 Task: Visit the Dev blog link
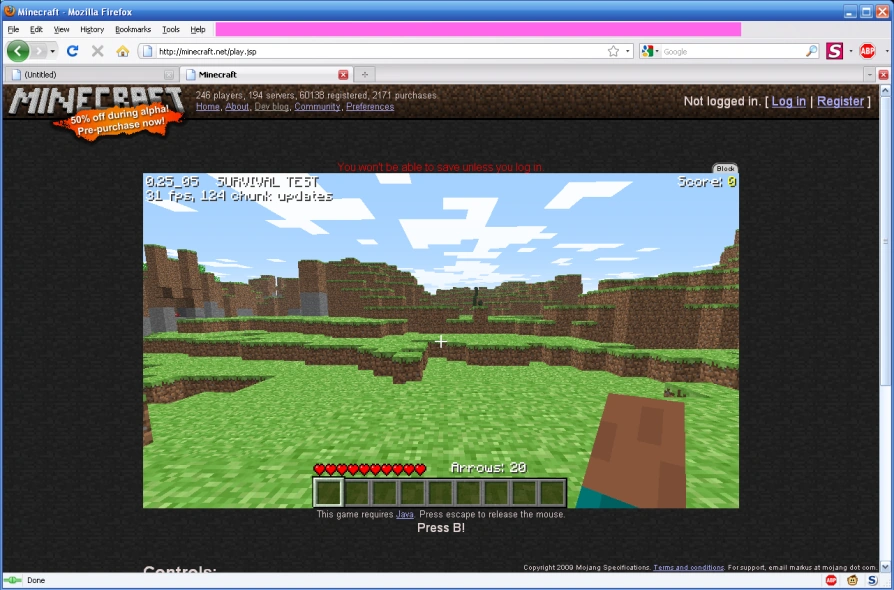[271, 107]
